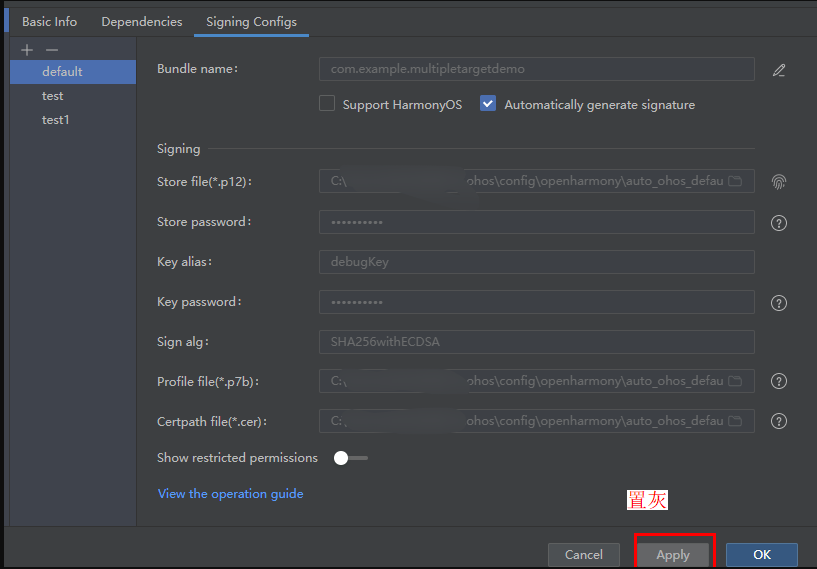Click the Key password field

point(537,302)
